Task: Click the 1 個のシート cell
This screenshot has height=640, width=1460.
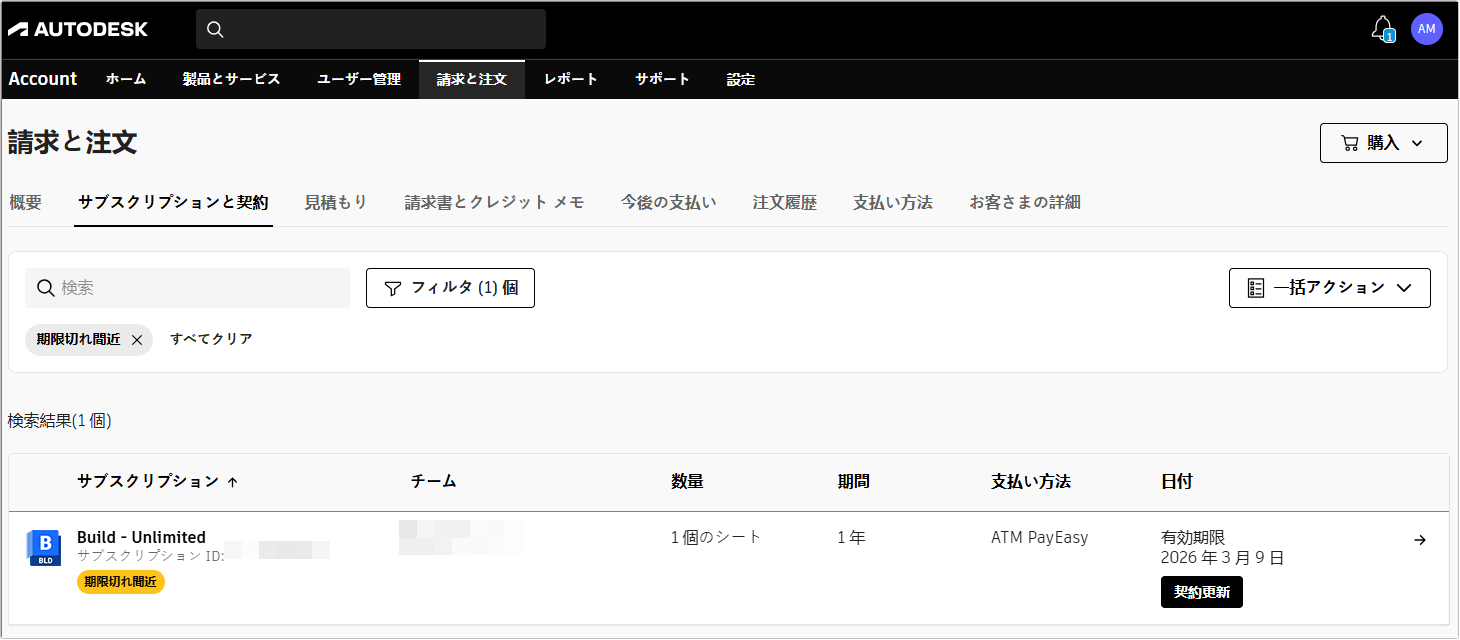Action: coord(716,537)
